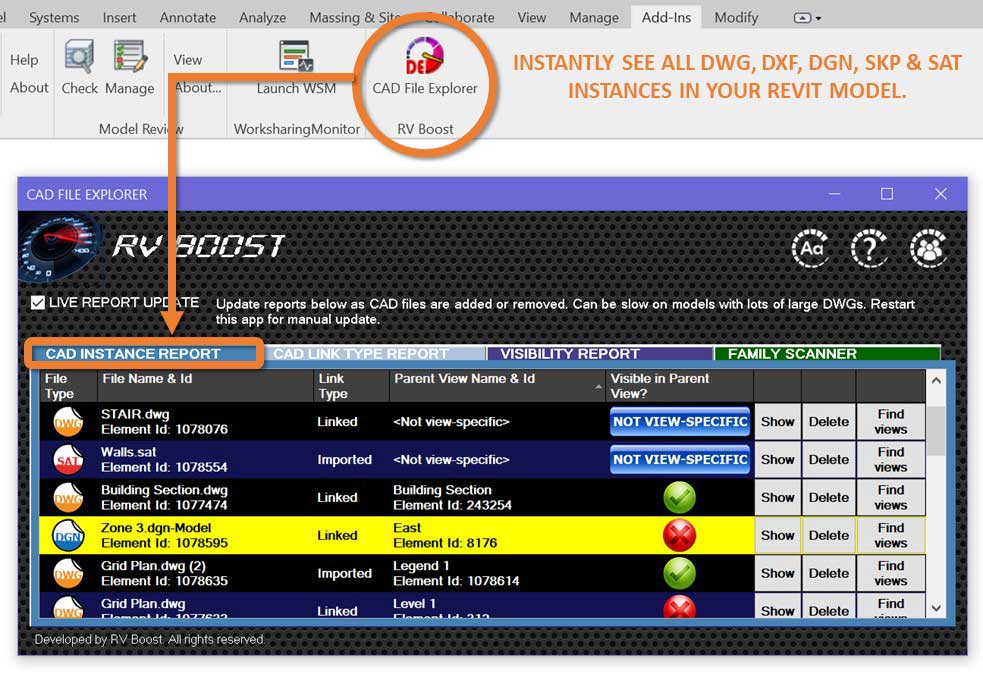Go to the Insert ribbon tab
This screenshot has height=674, width=983.
[x=119, y=18]
